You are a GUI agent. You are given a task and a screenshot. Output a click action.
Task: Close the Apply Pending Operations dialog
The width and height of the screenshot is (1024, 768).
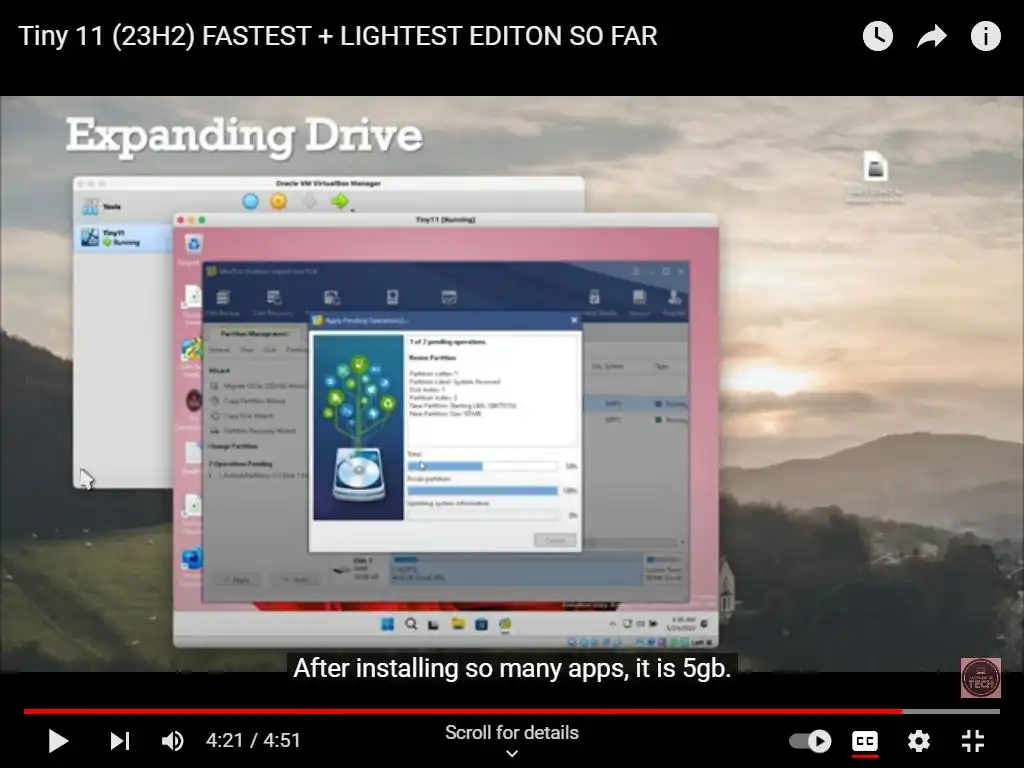574,320
